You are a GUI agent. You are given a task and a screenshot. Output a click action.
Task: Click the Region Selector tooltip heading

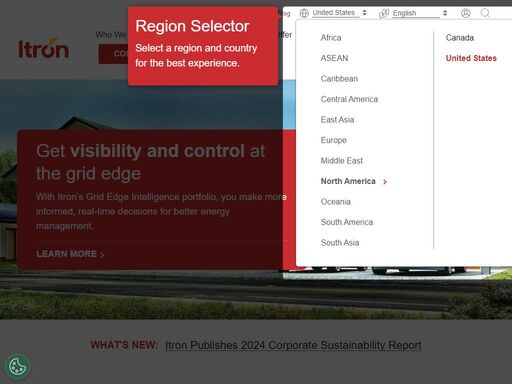click(192, 26)
